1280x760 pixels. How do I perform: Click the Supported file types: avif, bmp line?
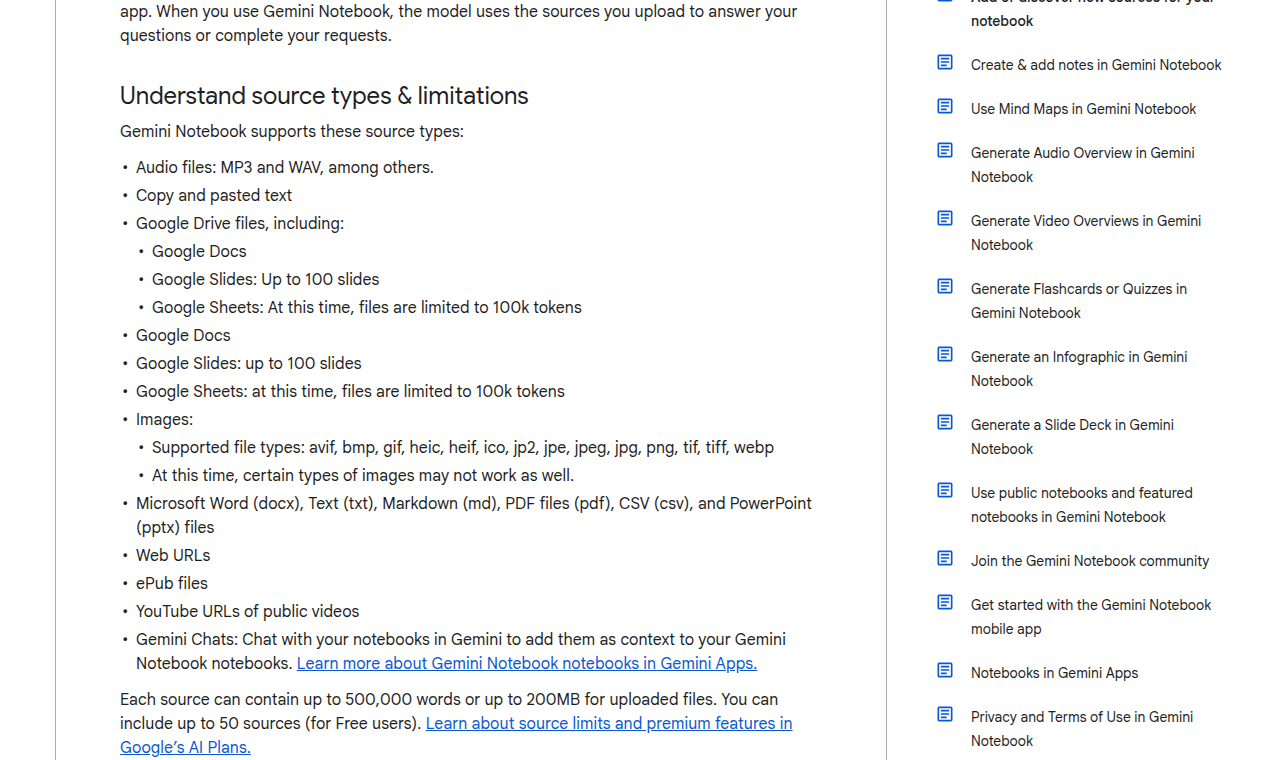[463, 447]
